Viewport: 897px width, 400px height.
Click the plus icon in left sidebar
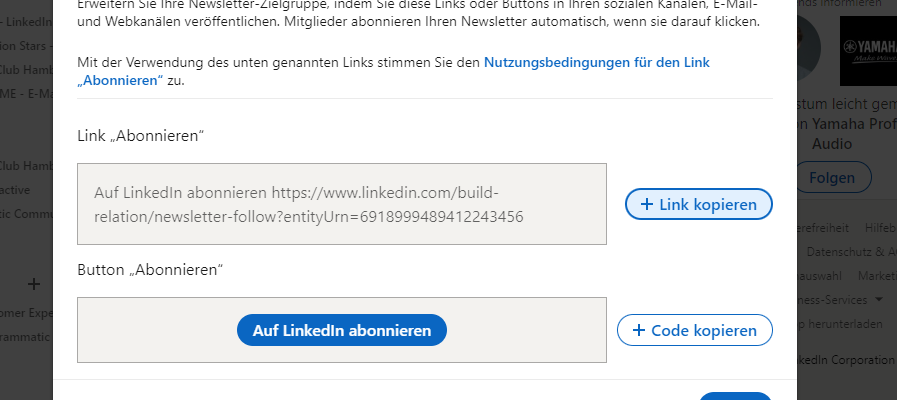32,284
